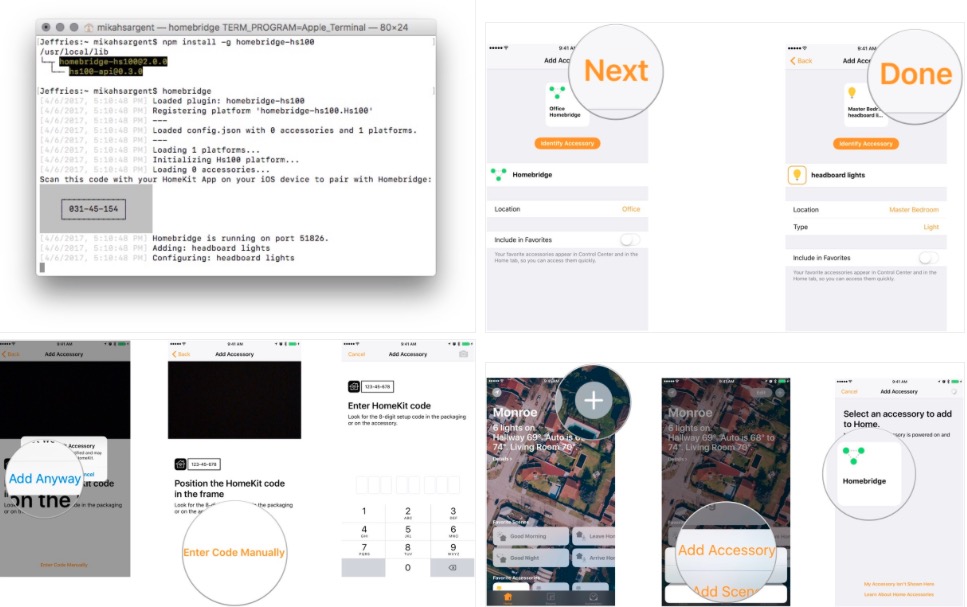This screenshot has width=967, height=607.
Task: Tap plus icon on dimmed Monroe screen
Action: coord(780,392)
